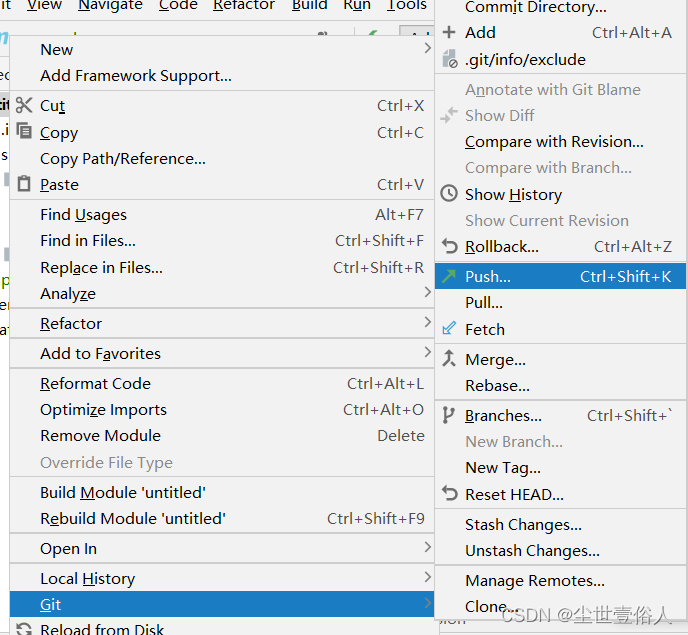The image size is (688, 635).
Task: Click the .git/info/exclude file icon
Action: (x=450, y=59)
